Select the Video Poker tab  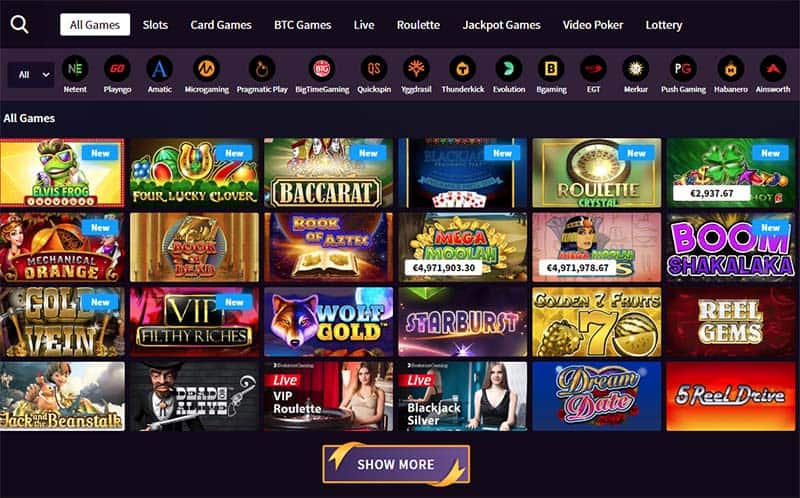593,24
